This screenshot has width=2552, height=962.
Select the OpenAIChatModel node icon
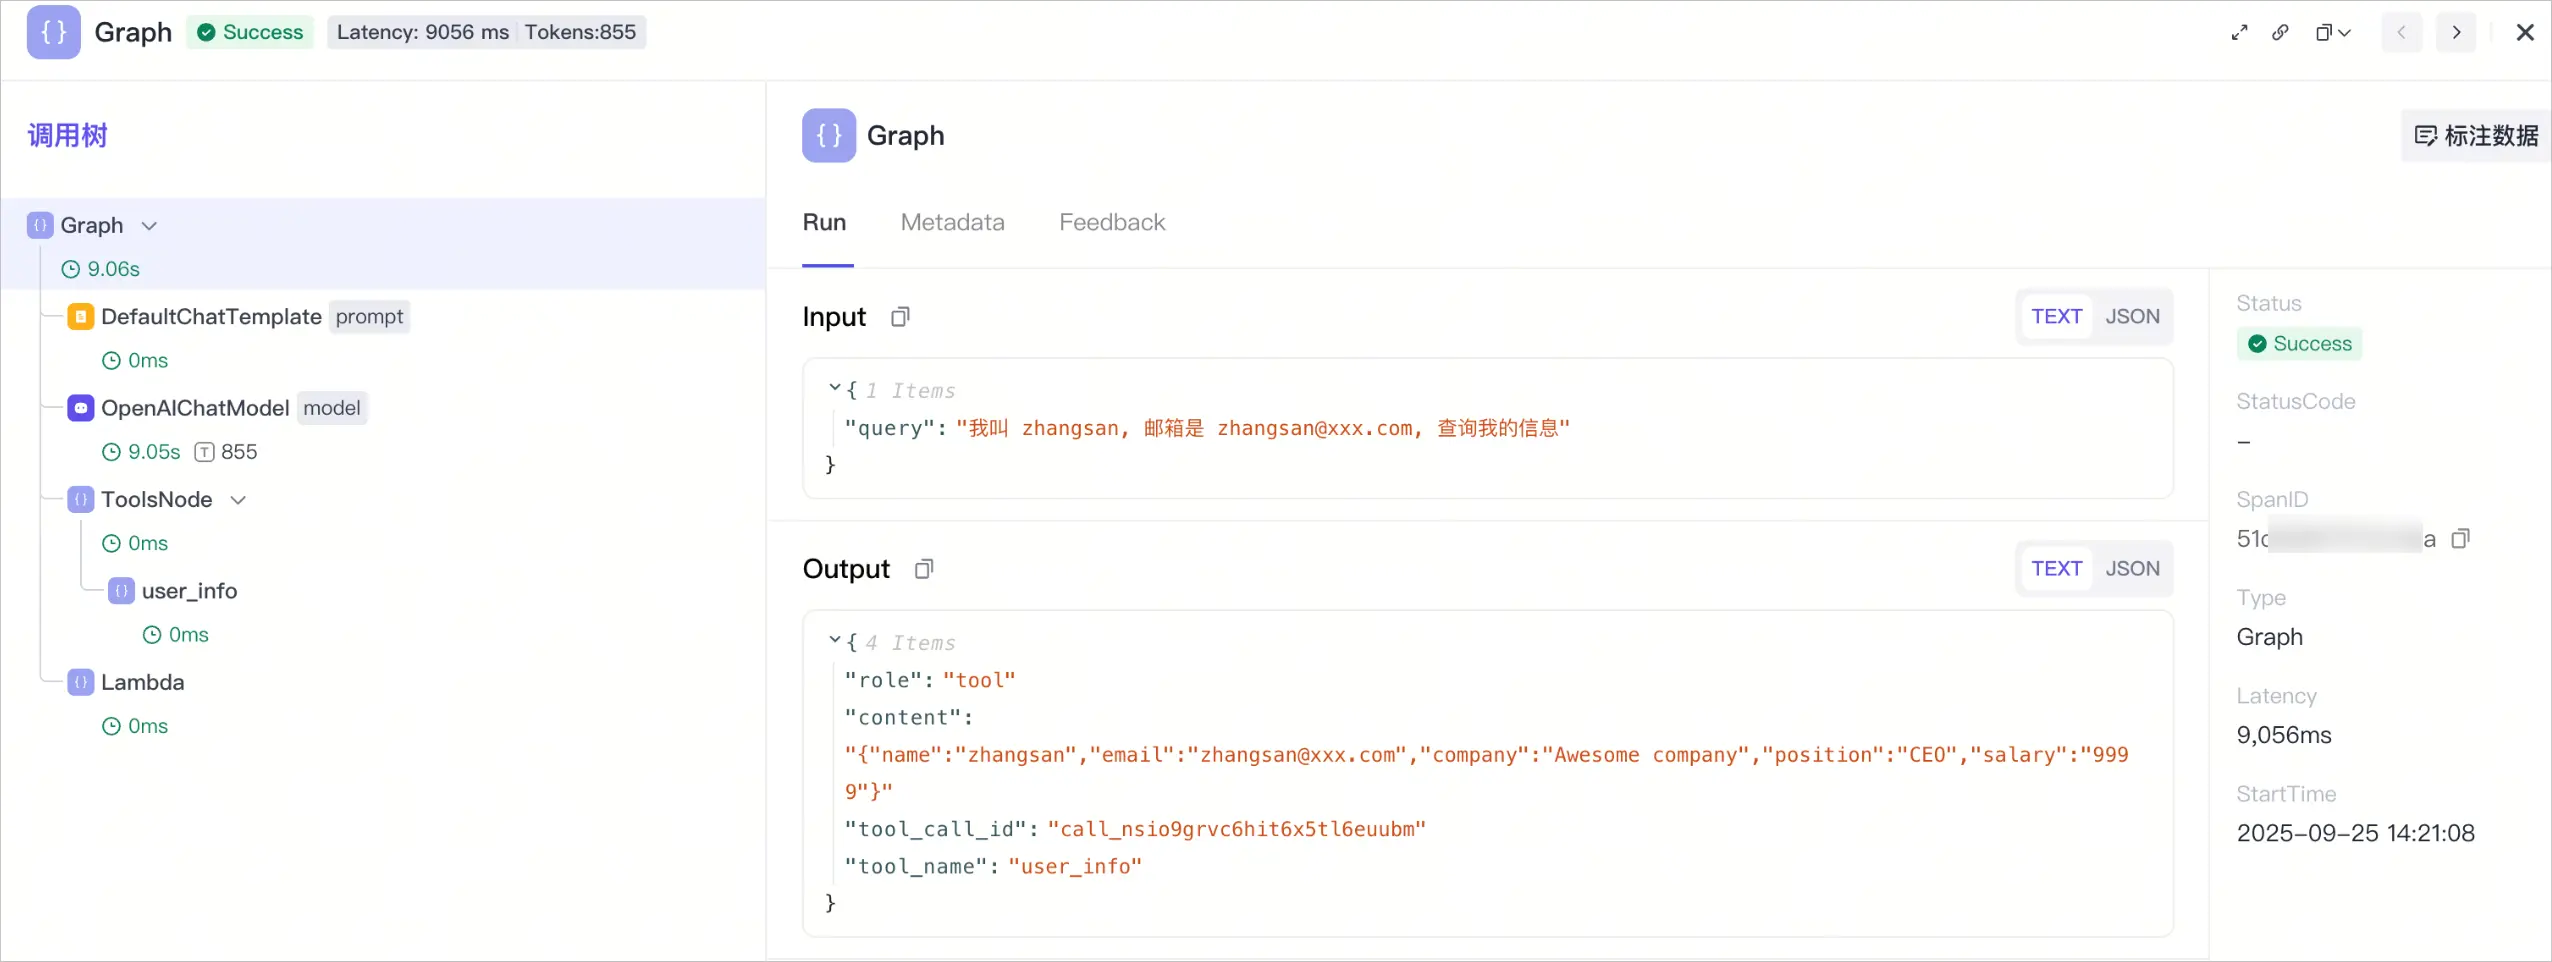81,408
